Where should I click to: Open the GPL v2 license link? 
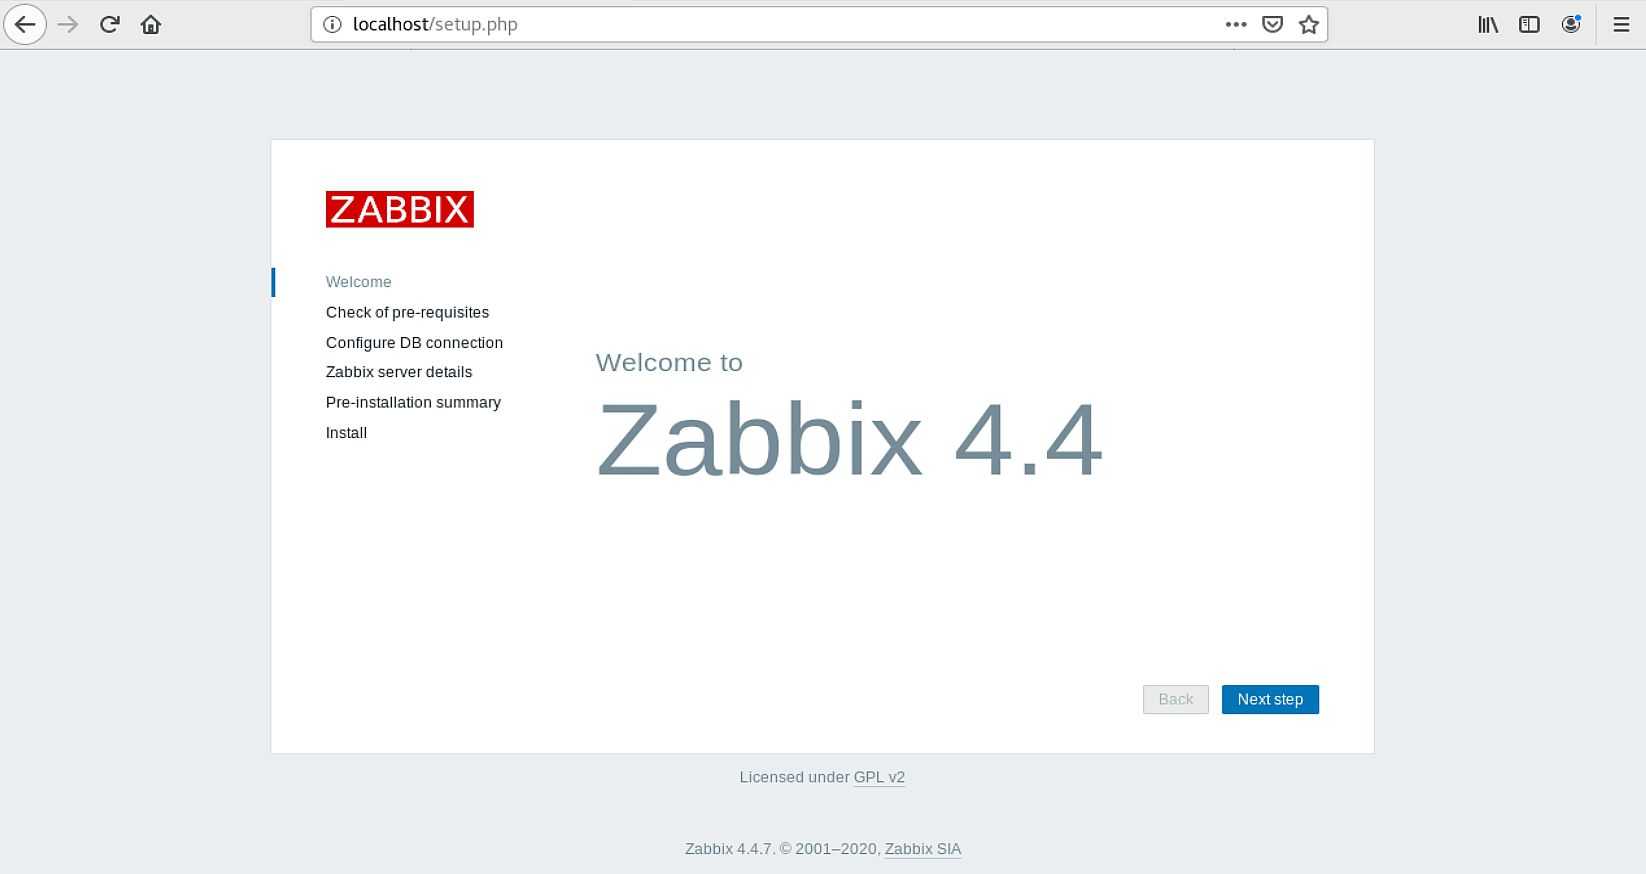click(879, 777)
